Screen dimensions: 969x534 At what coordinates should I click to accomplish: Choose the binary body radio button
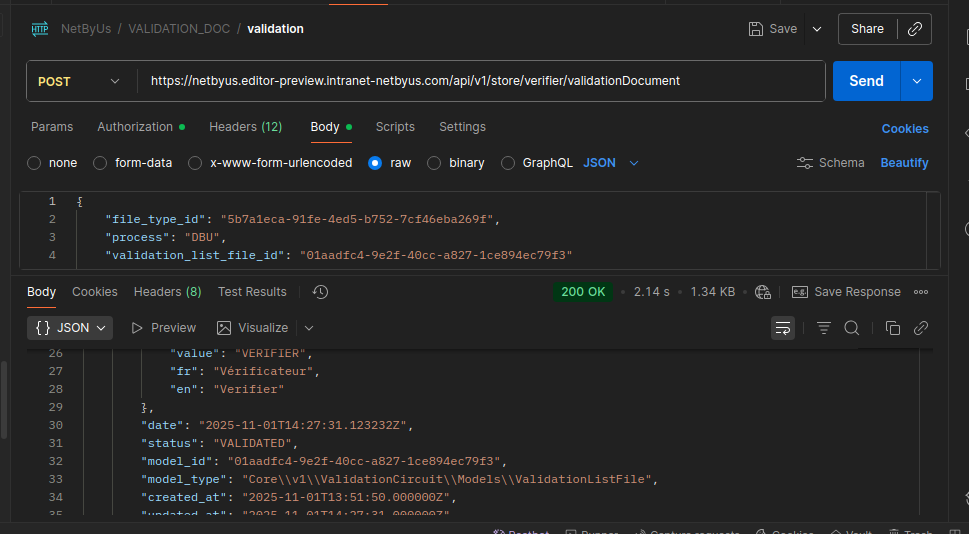click(x=434, y=163)
